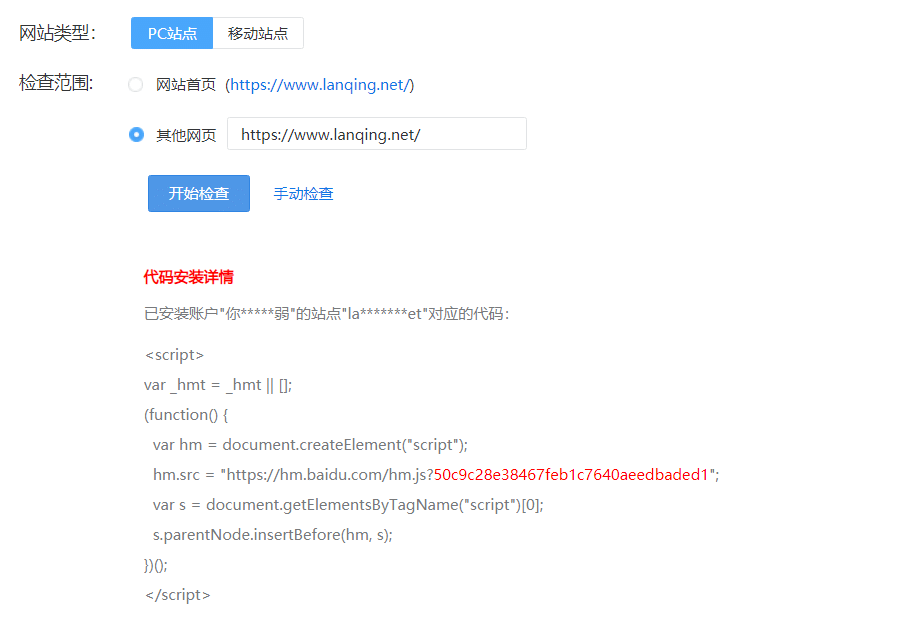This screenshot has width=907, height=624.
Task: Open the https://www.lanqing.net/ homepage link
Action: (x=320, y=85)
